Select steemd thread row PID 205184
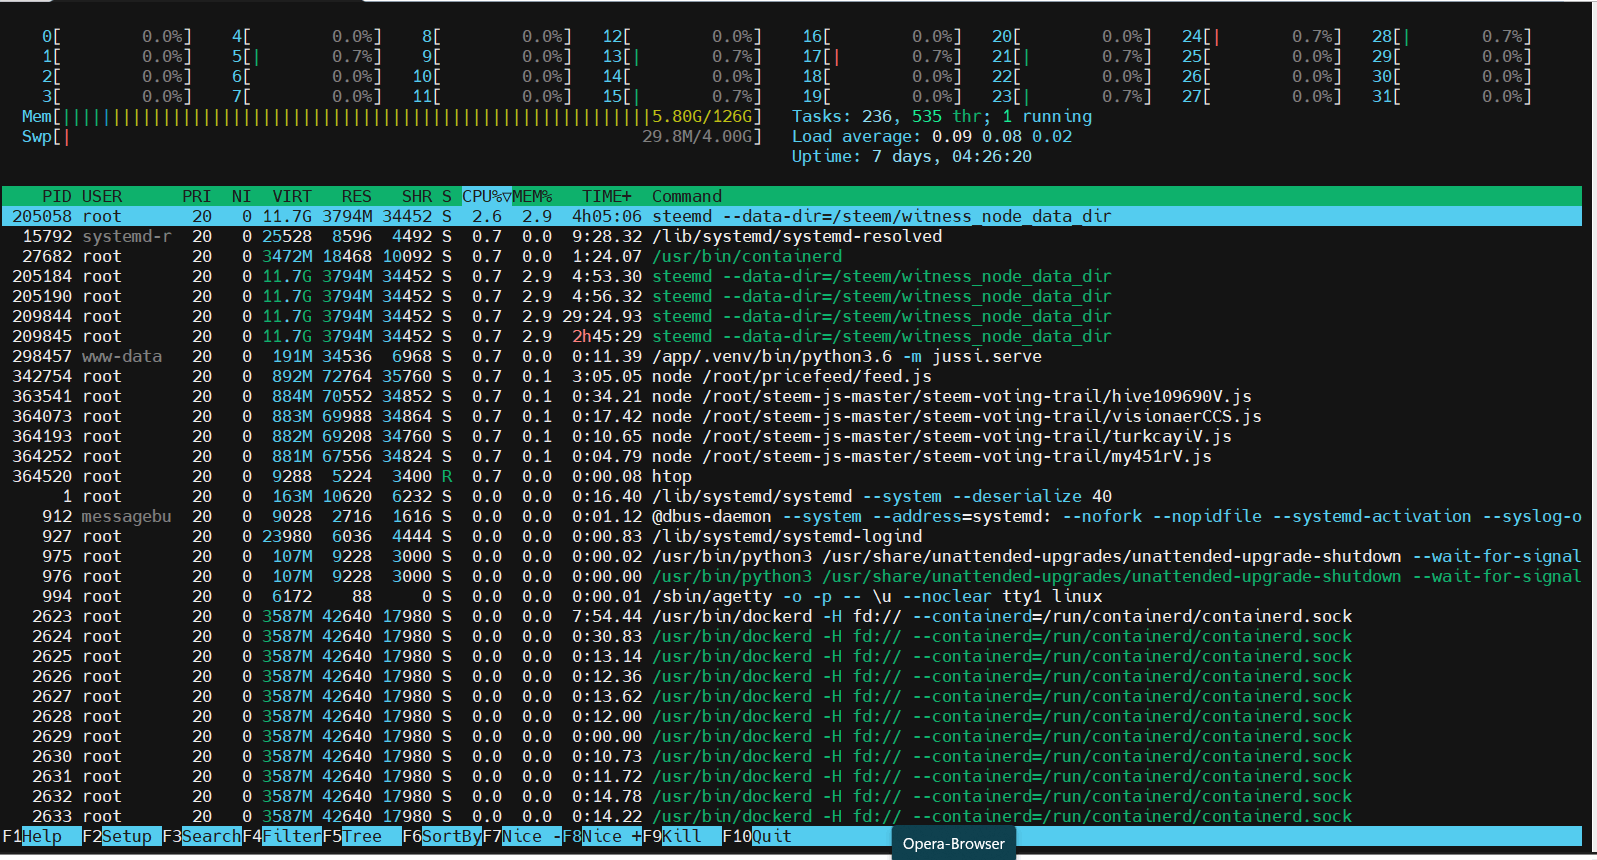The image size is (1597, 860). [792, 276]
